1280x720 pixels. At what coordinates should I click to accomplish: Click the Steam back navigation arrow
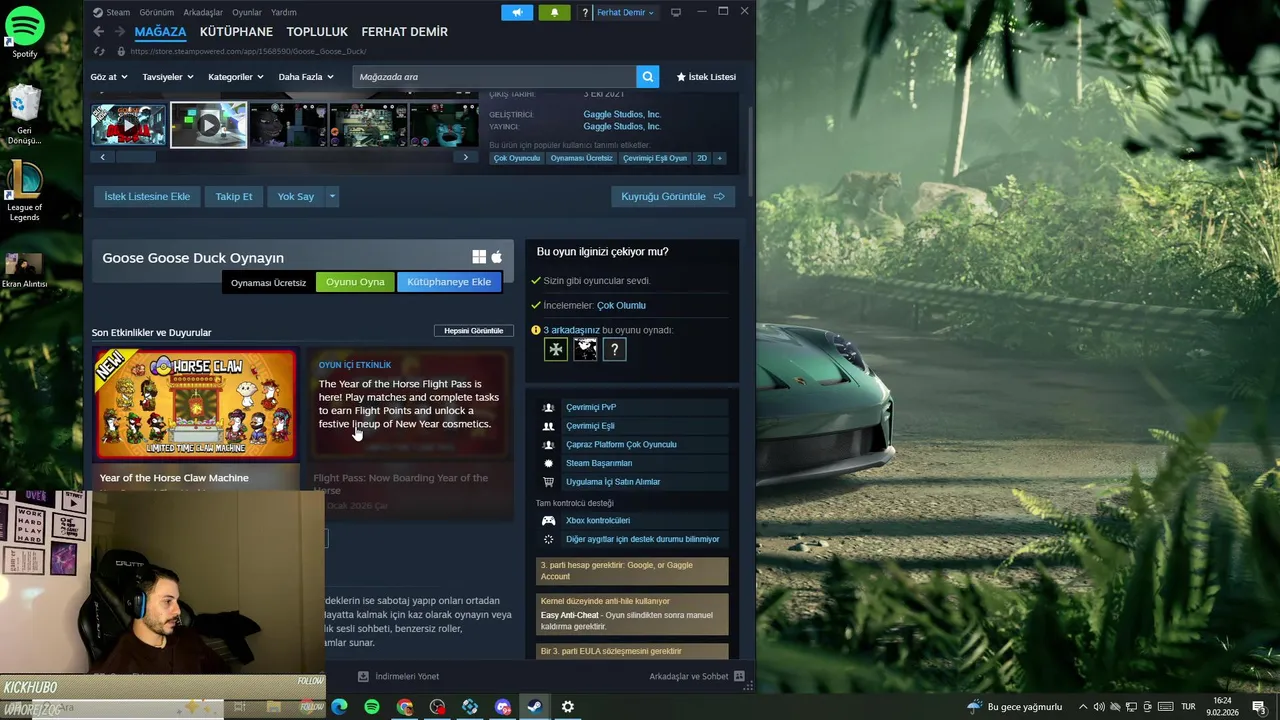[98, 32]
